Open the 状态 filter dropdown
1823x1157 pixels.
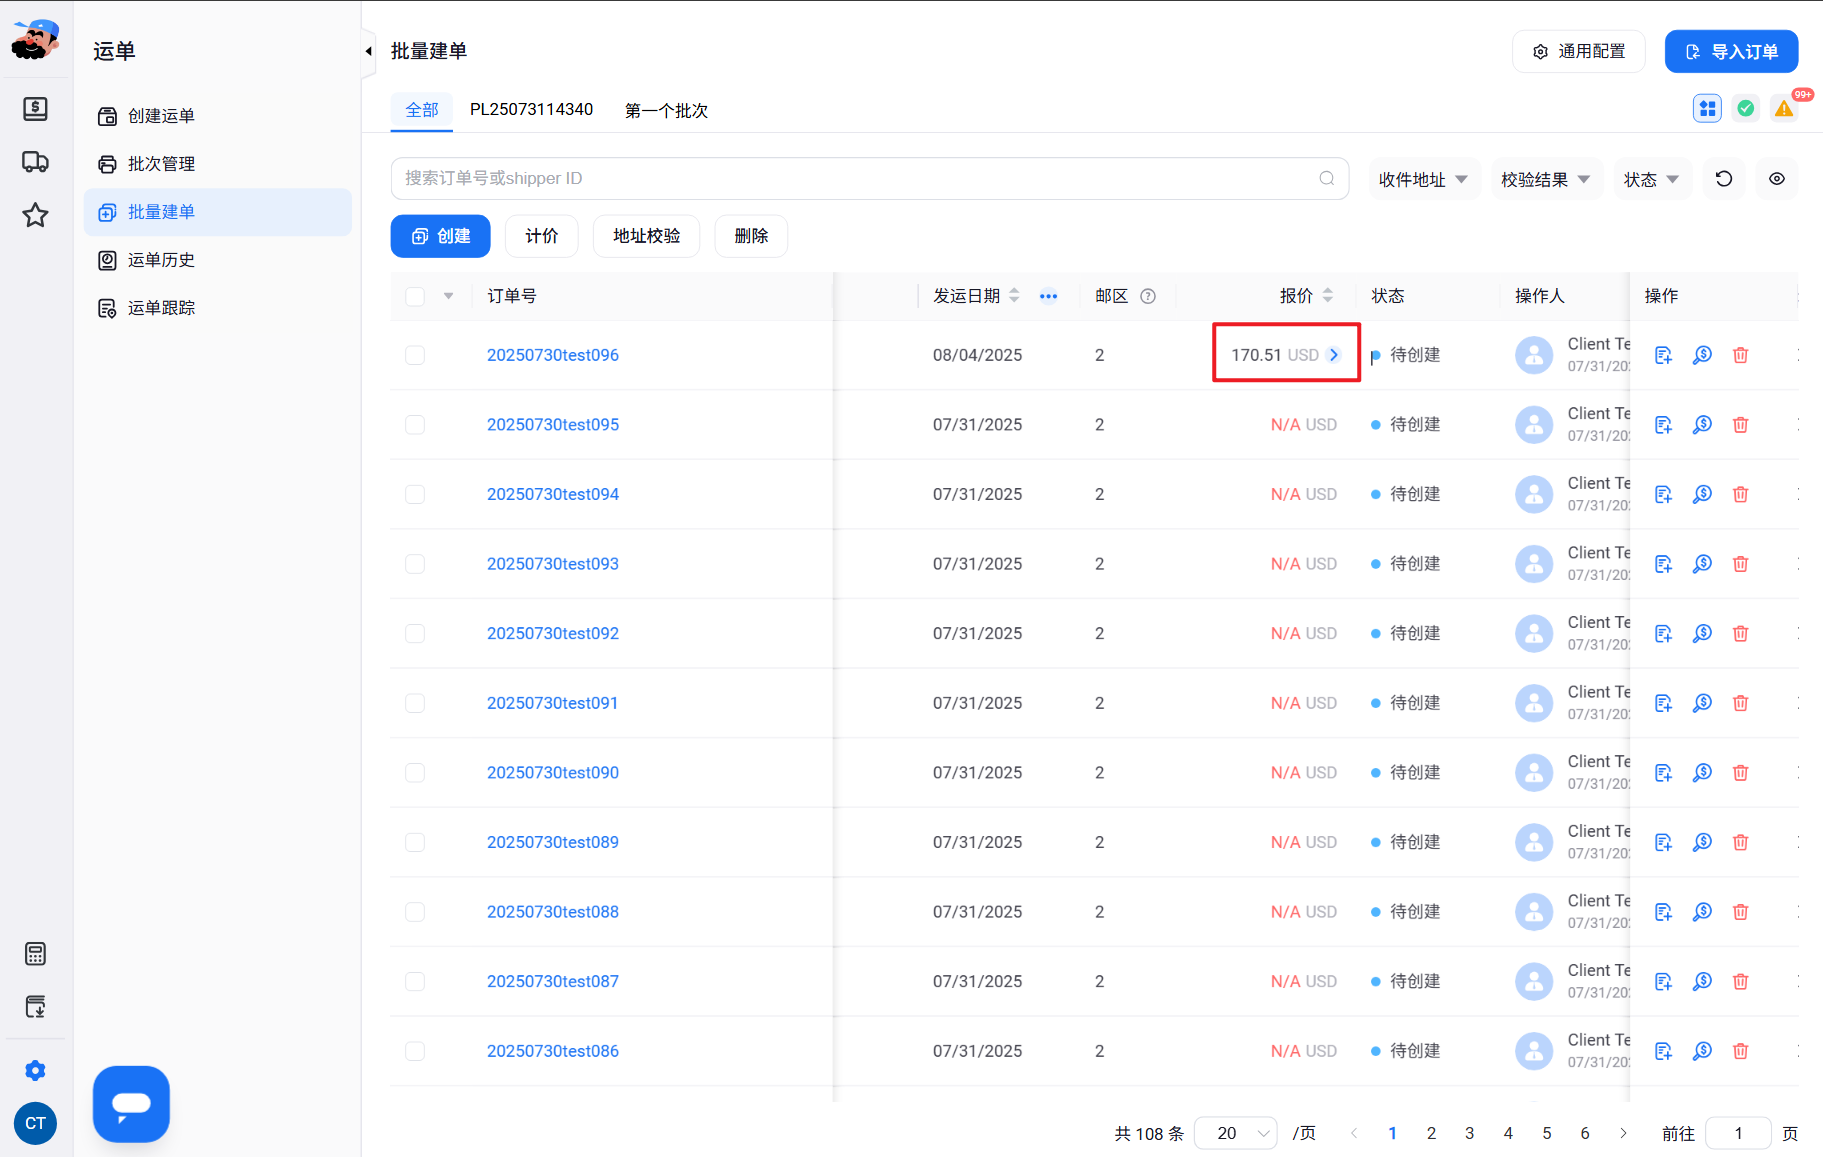click(1652, 179)
